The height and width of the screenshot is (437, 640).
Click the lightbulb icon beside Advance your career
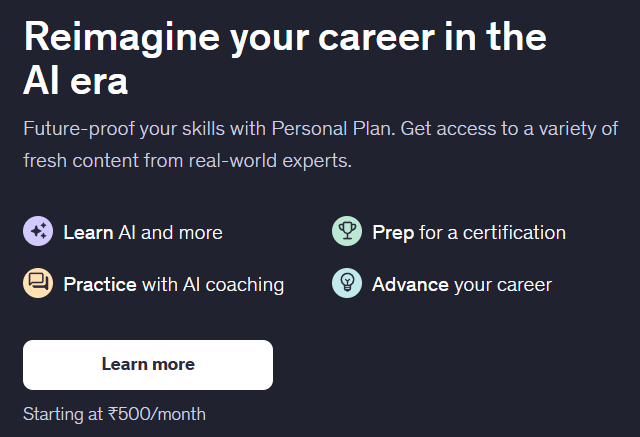pos(346,284)
